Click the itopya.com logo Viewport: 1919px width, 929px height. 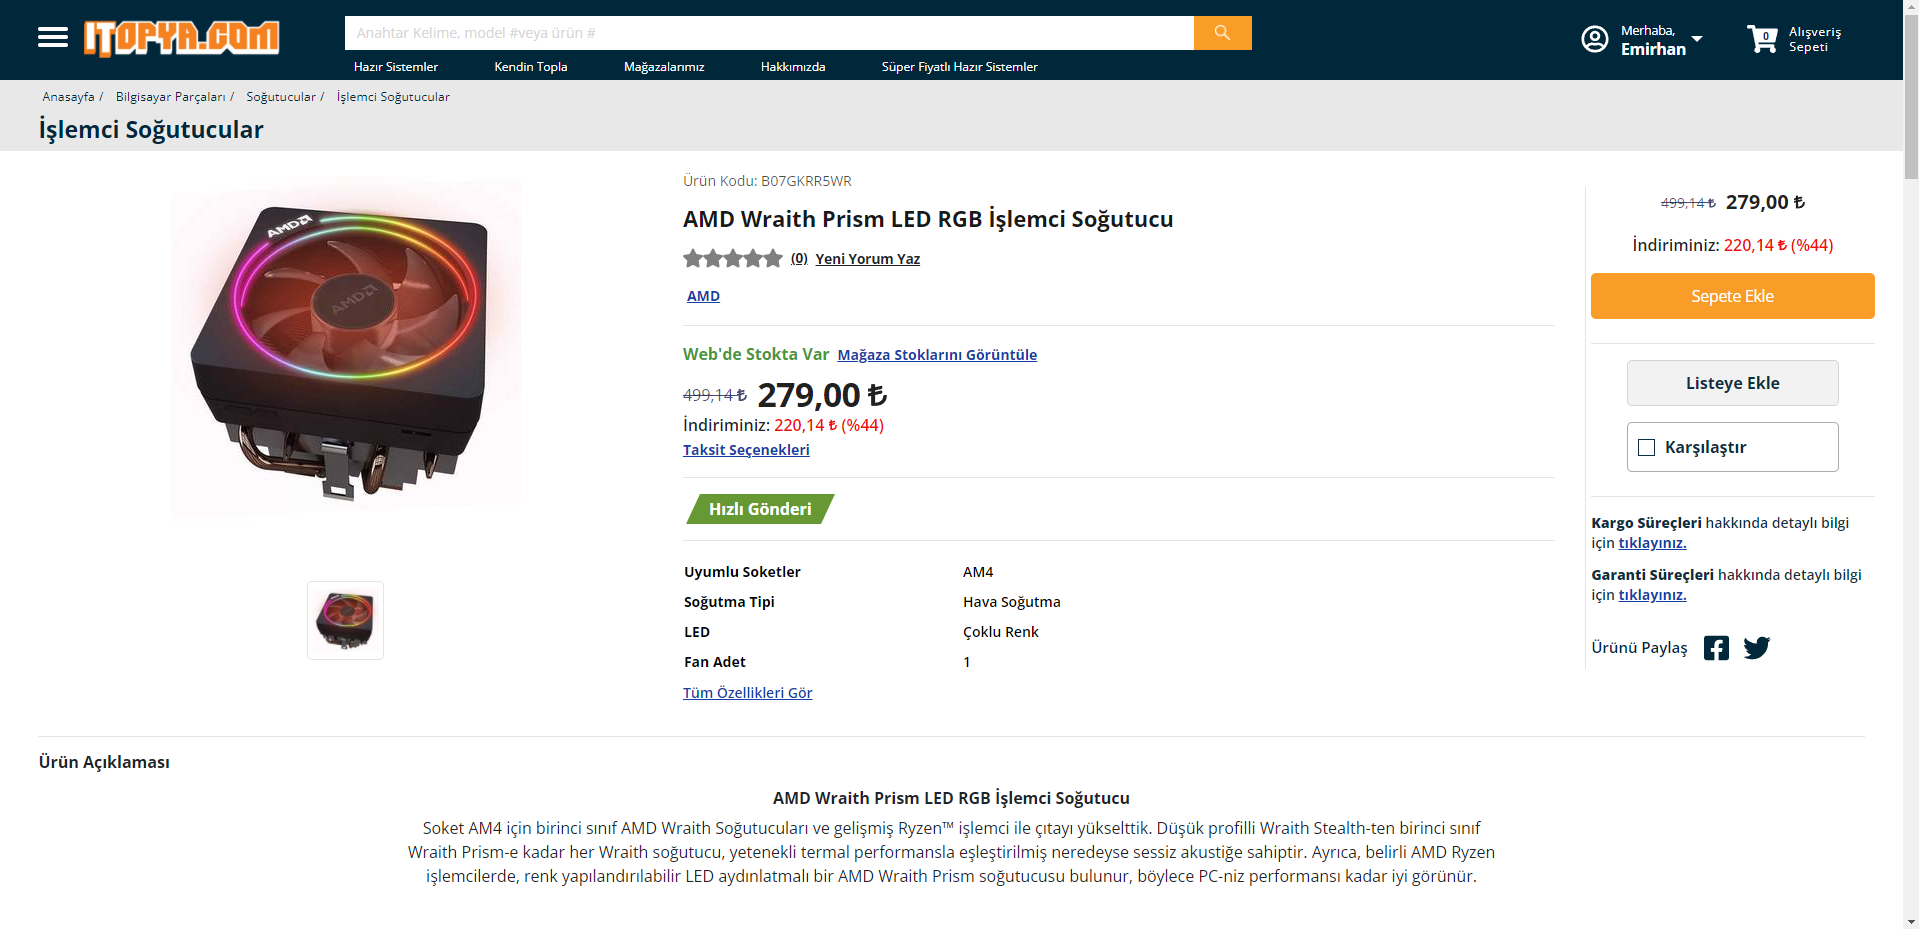[x=181, y=38]
